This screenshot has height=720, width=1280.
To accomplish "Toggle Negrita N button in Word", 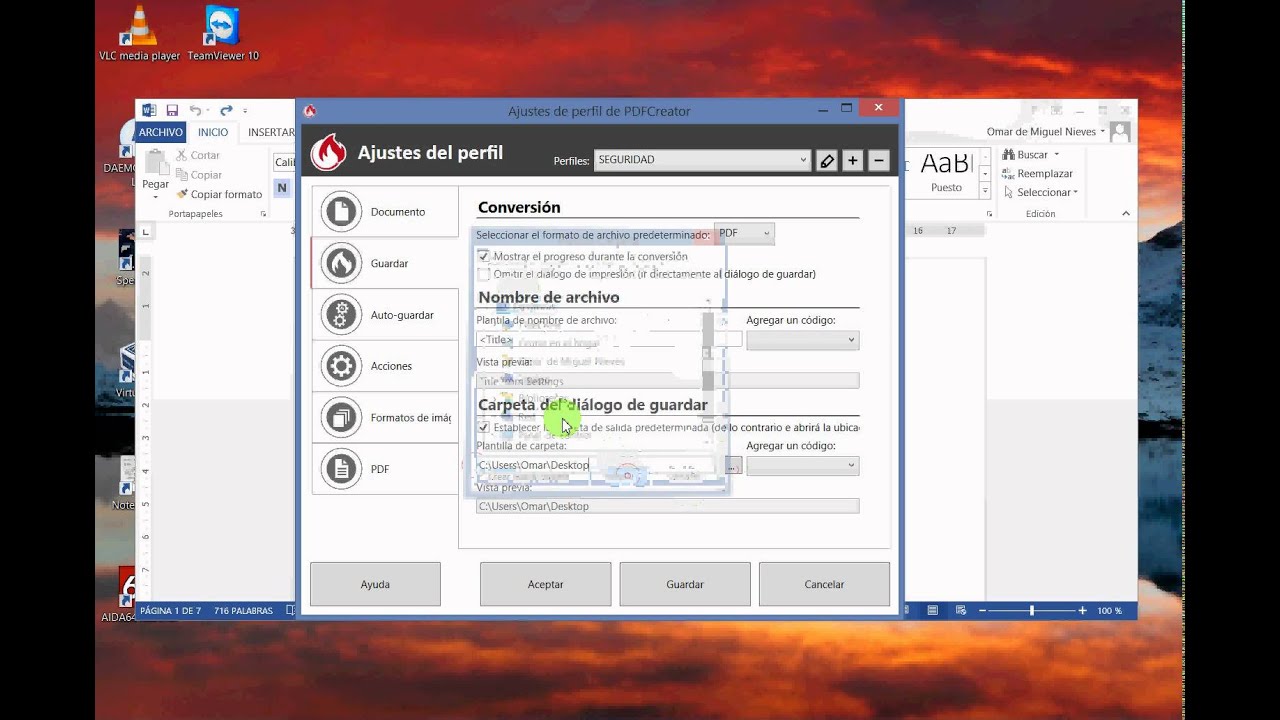I will [282, 187].
